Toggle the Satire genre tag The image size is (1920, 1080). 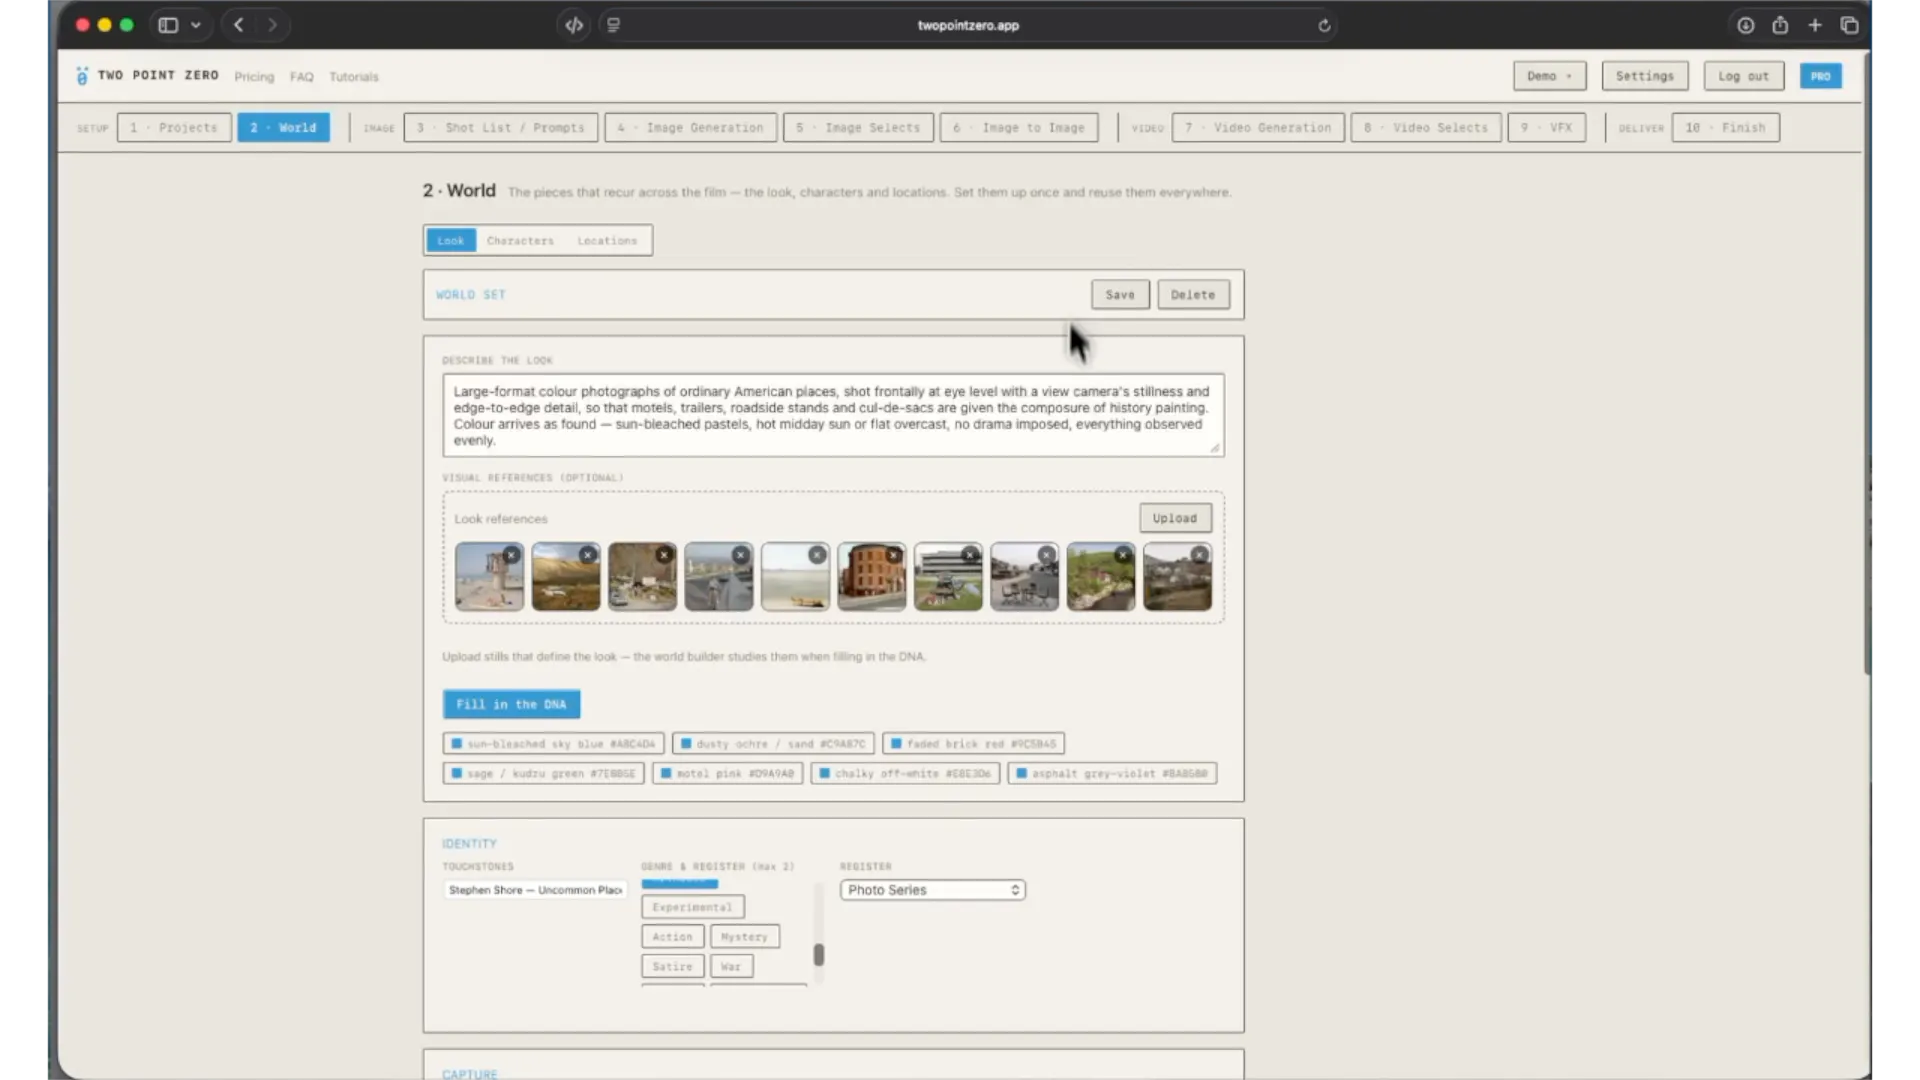point(672,967)
